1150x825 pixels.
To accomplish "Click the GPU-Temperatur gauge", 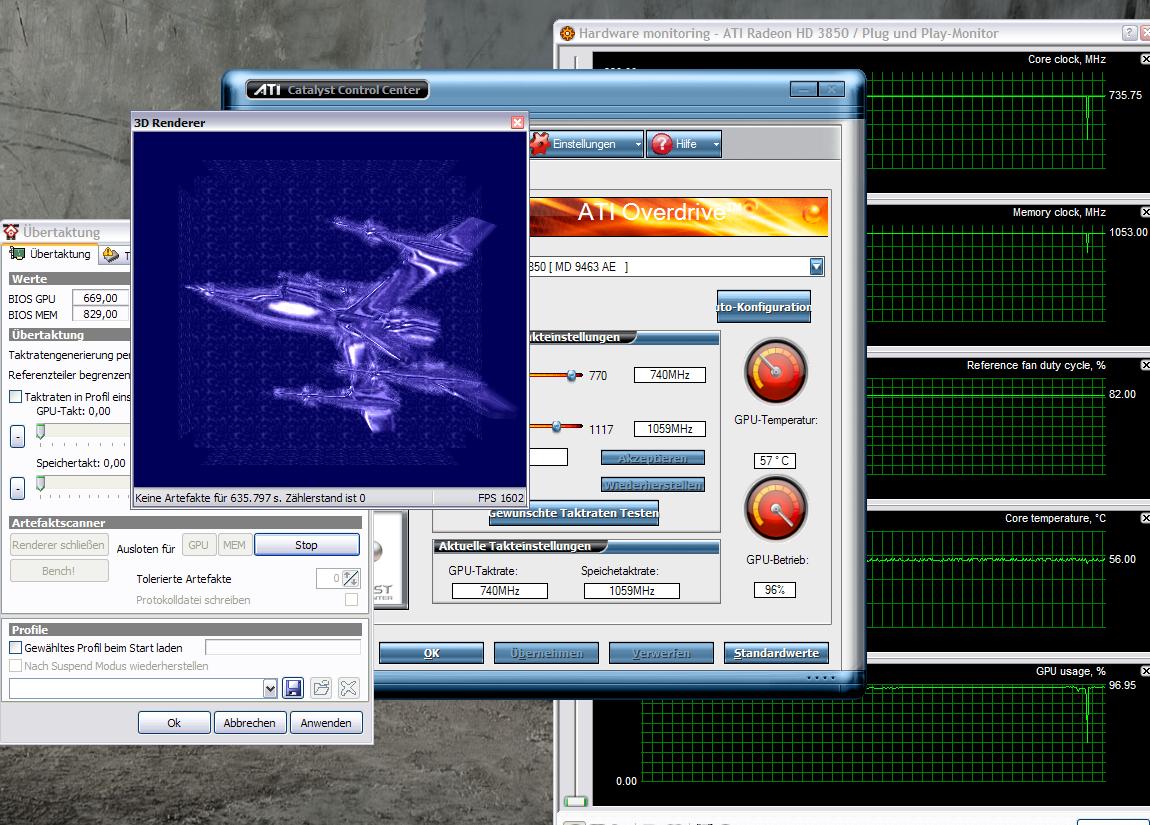I will pos(776,371).
